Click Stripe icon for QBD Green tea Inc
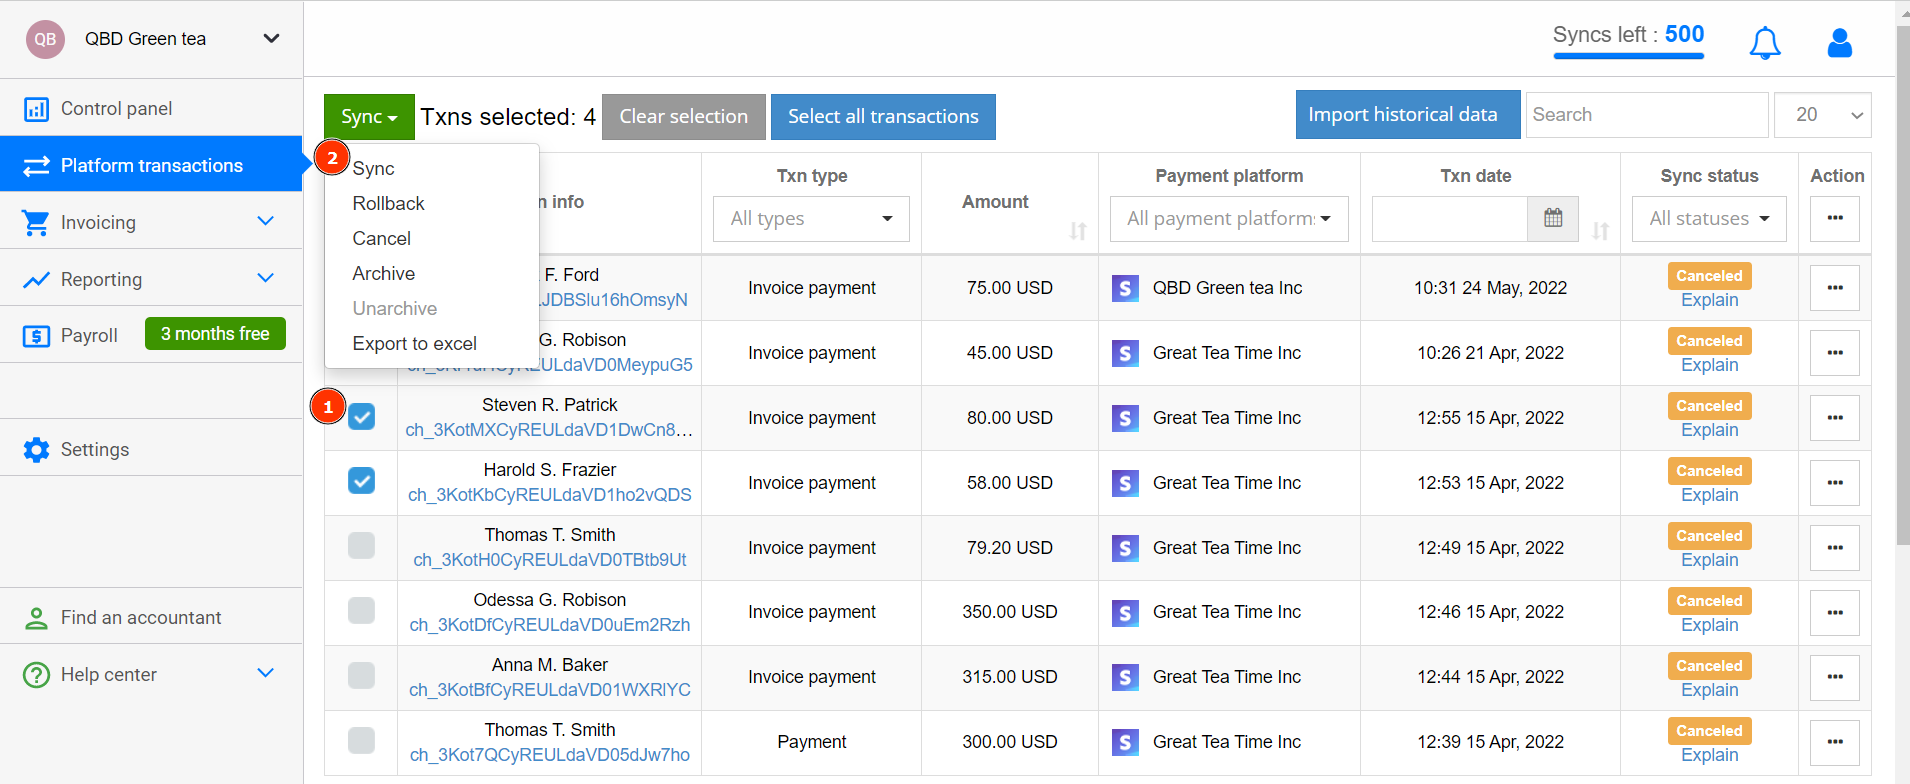The height and width of the screenshot is (784, 1910). [1125, 289]
